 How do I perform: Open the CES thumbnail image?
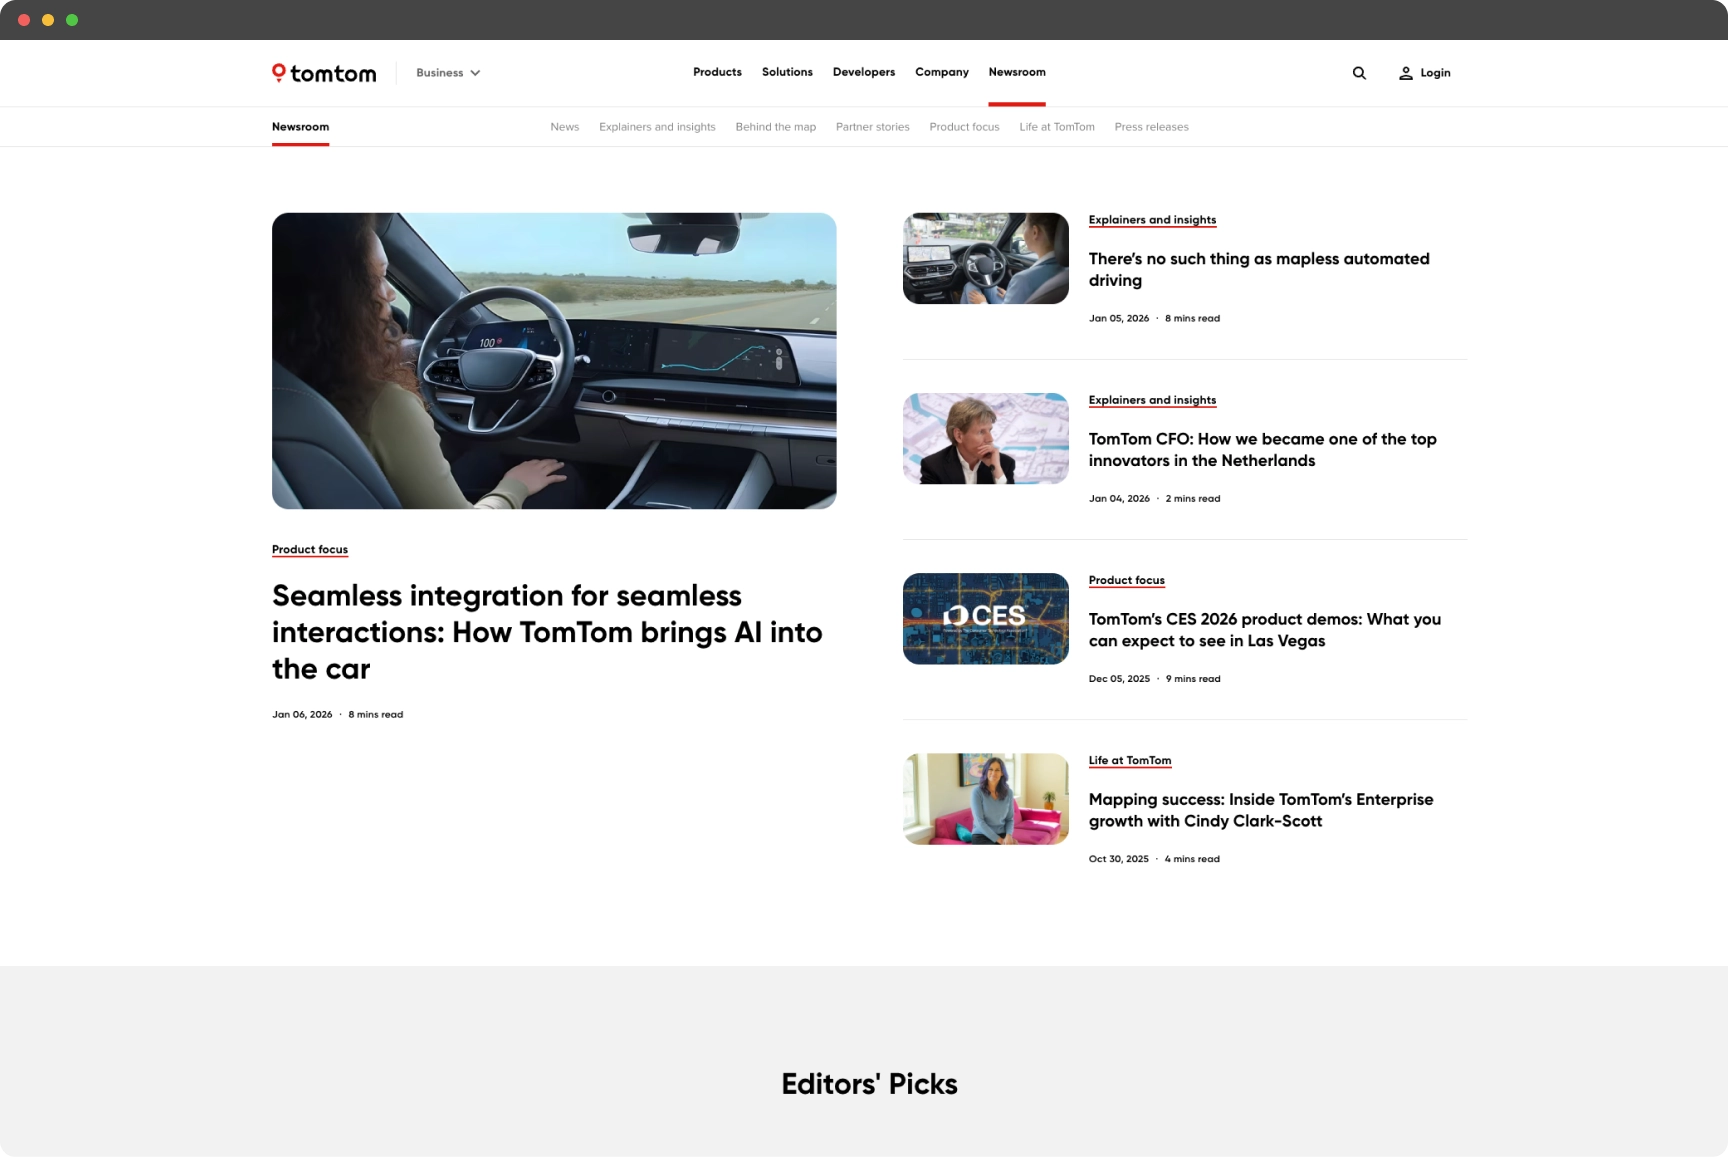click(x=986, y=618)
